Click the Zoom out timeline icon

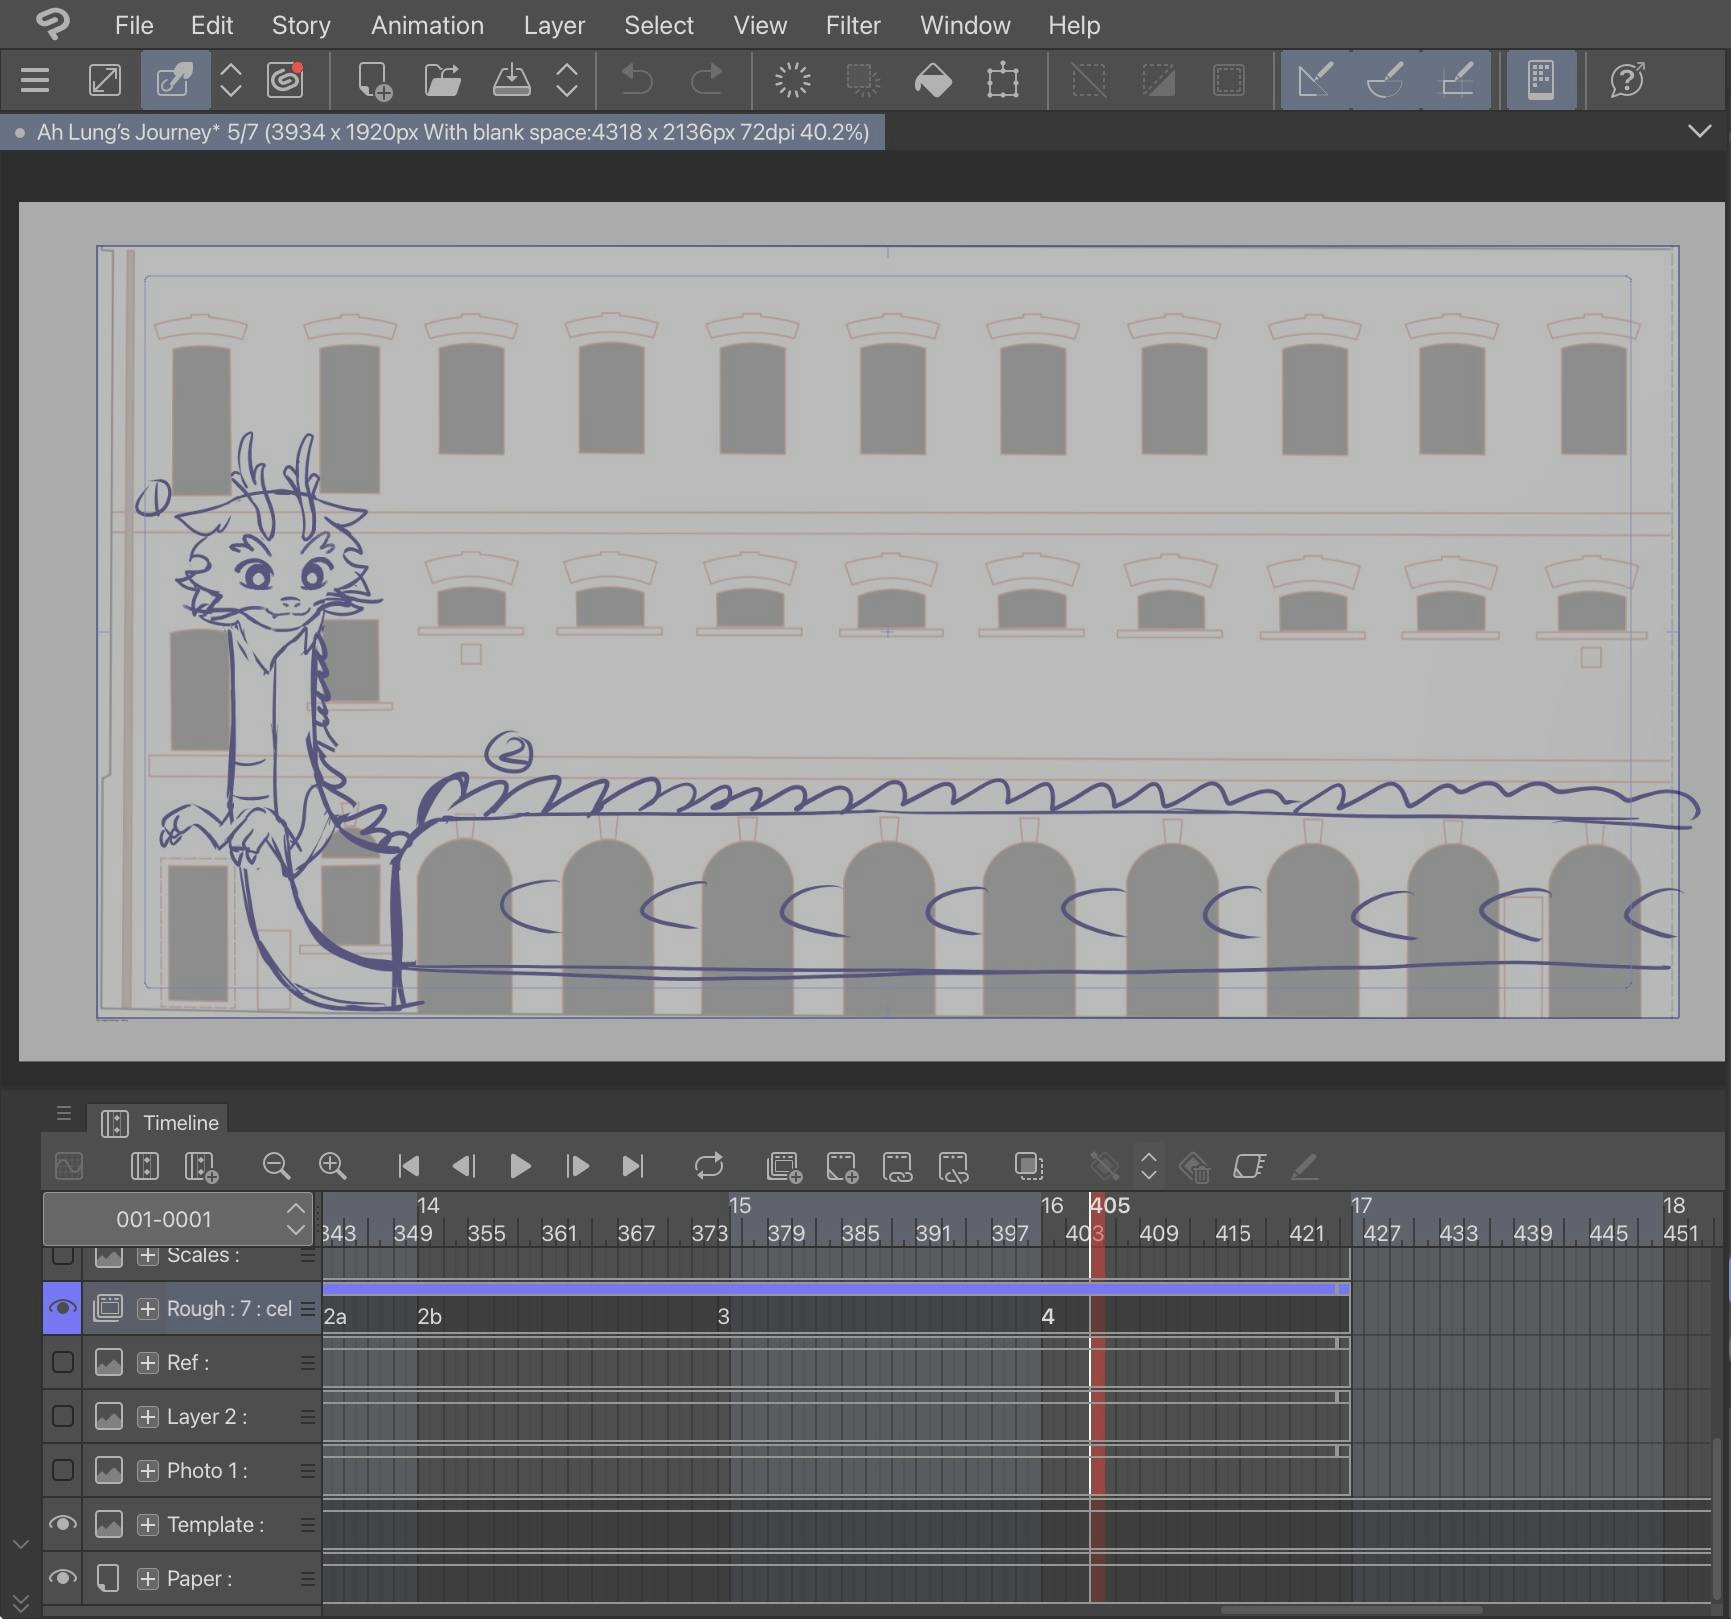coord(276,1166)
